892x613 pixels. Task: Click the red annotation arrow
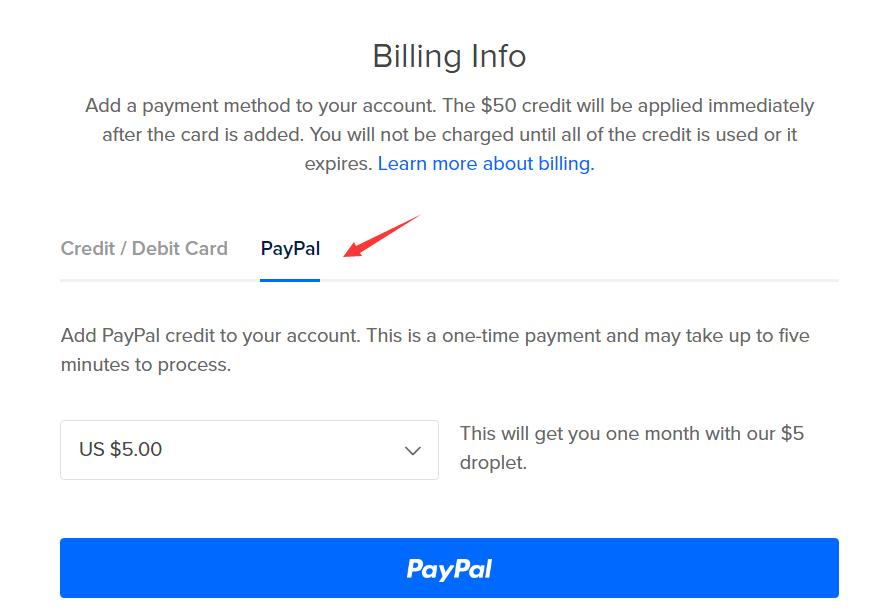point(382,236)
